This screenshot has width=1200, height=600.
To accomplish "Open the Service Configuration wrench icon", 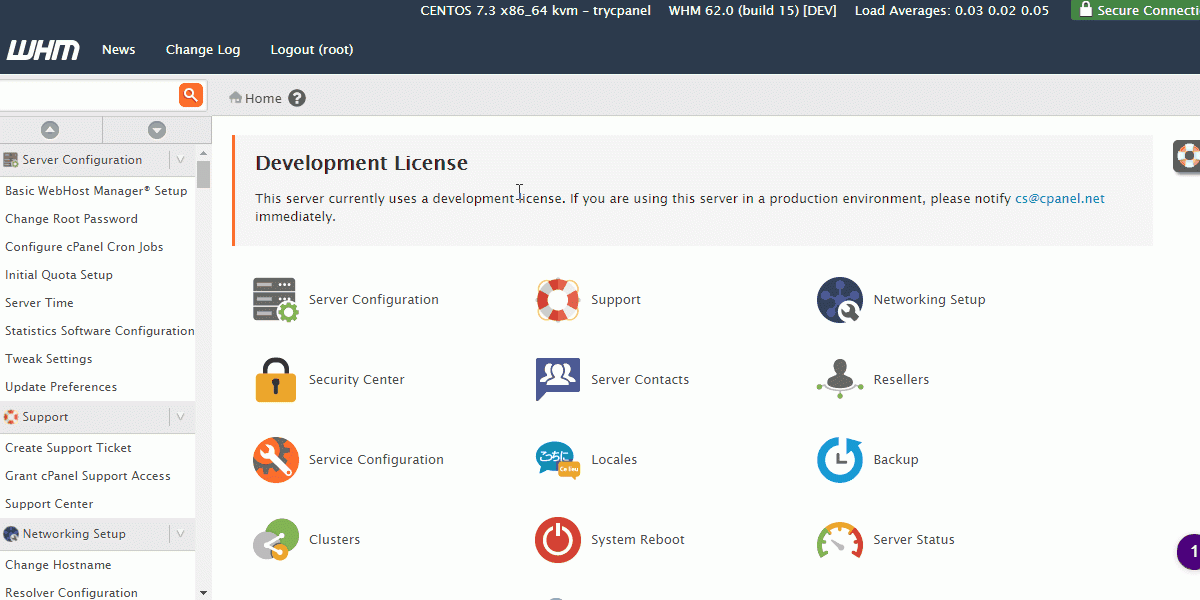I will click(275, 460).
